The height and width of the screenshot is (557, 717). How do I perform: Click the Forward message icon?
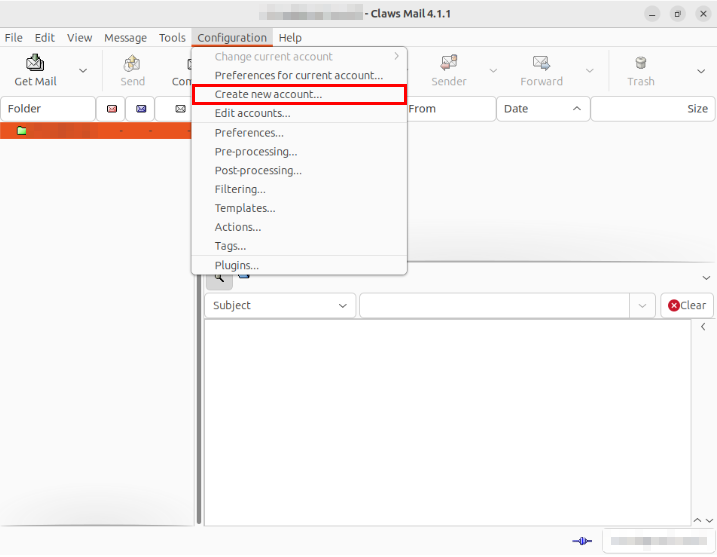(541, 63)
